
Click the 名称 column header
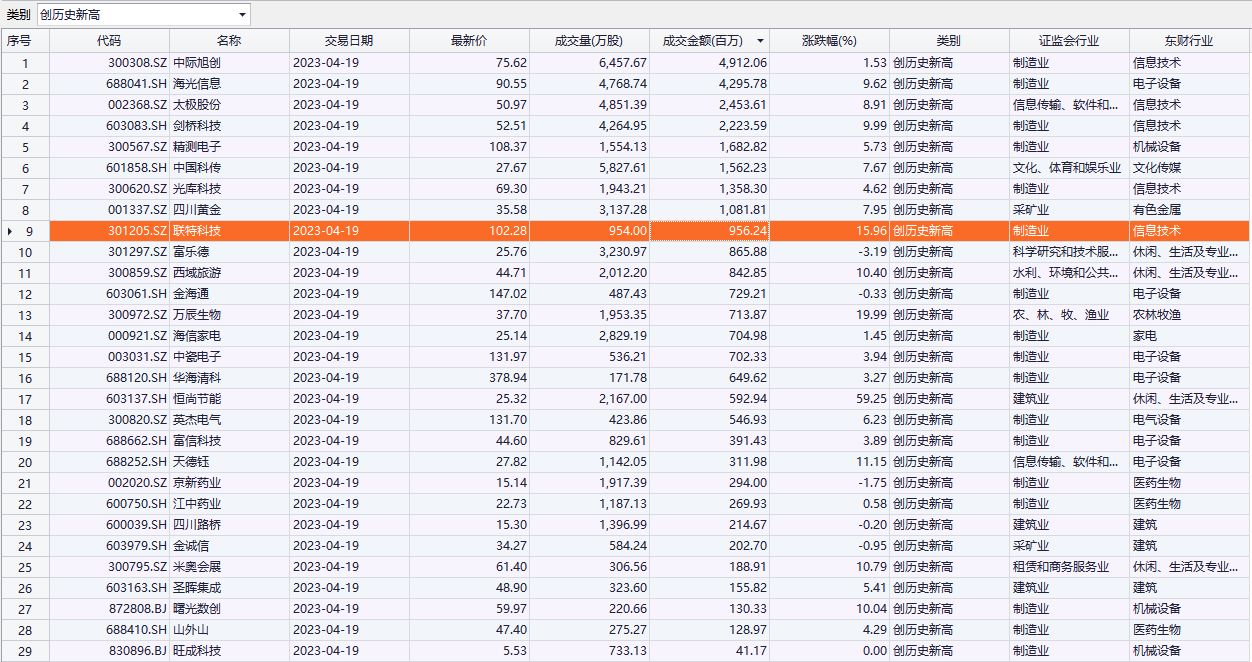[229, 41]
